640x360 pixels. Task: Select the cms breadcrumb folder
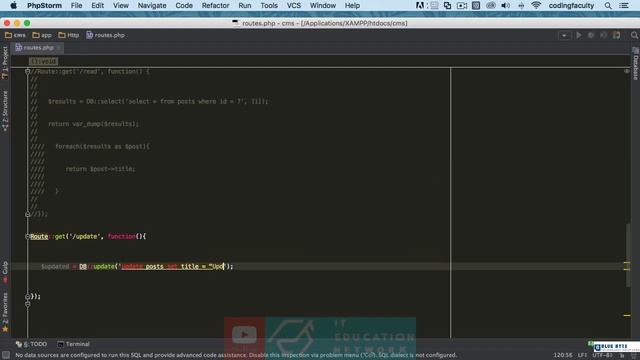click(15, 35)
